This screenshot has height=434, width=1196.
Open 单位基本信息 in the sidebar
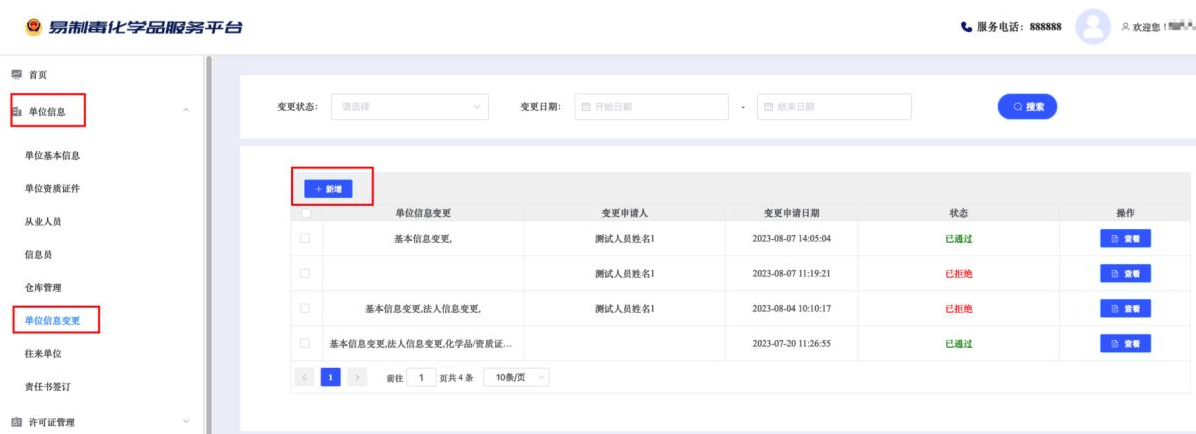(52, 156)
